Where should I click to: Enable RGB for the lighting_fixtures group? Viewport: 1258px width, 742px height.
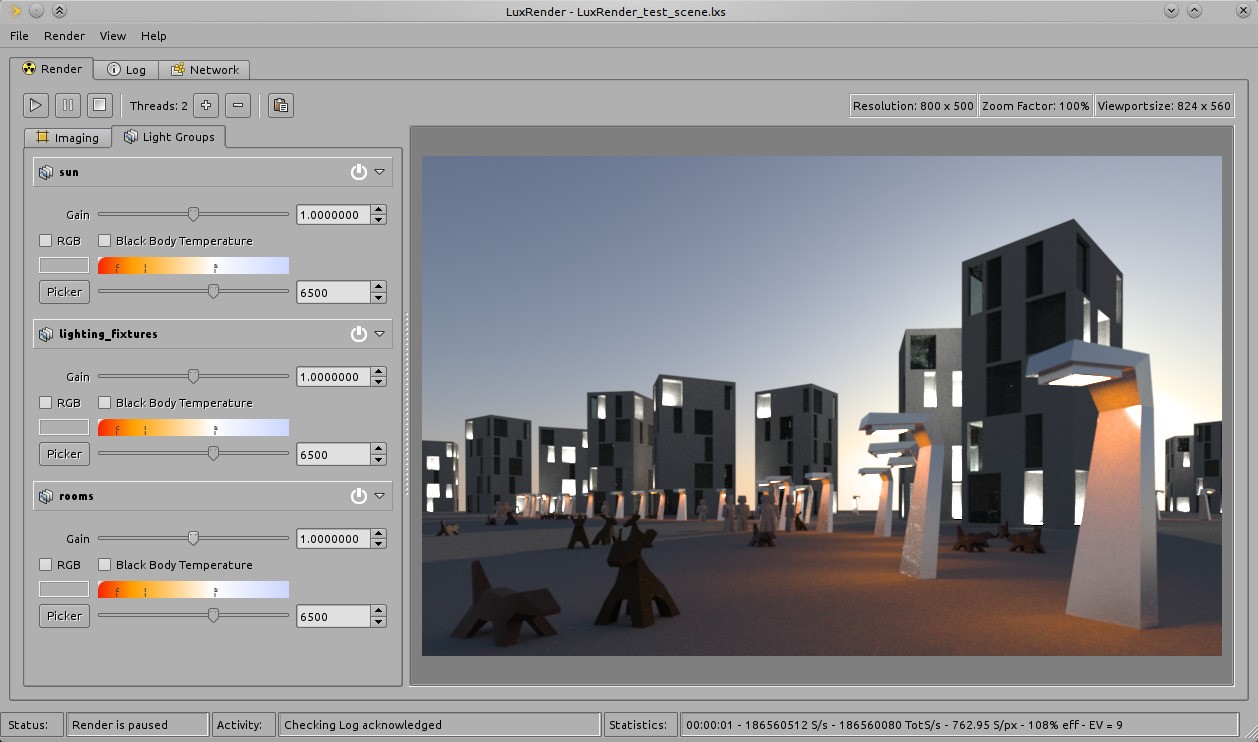click(45, 402)
